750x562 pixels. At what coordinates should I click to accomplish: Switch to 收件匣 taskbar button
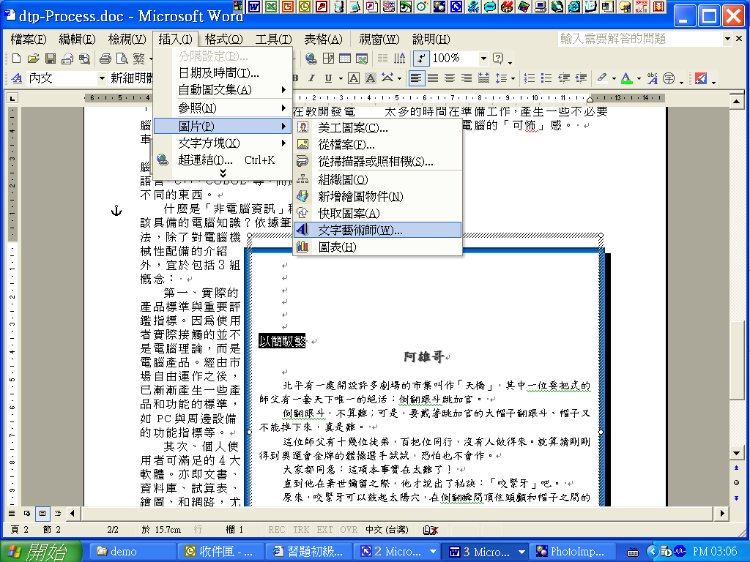[219, 551]
